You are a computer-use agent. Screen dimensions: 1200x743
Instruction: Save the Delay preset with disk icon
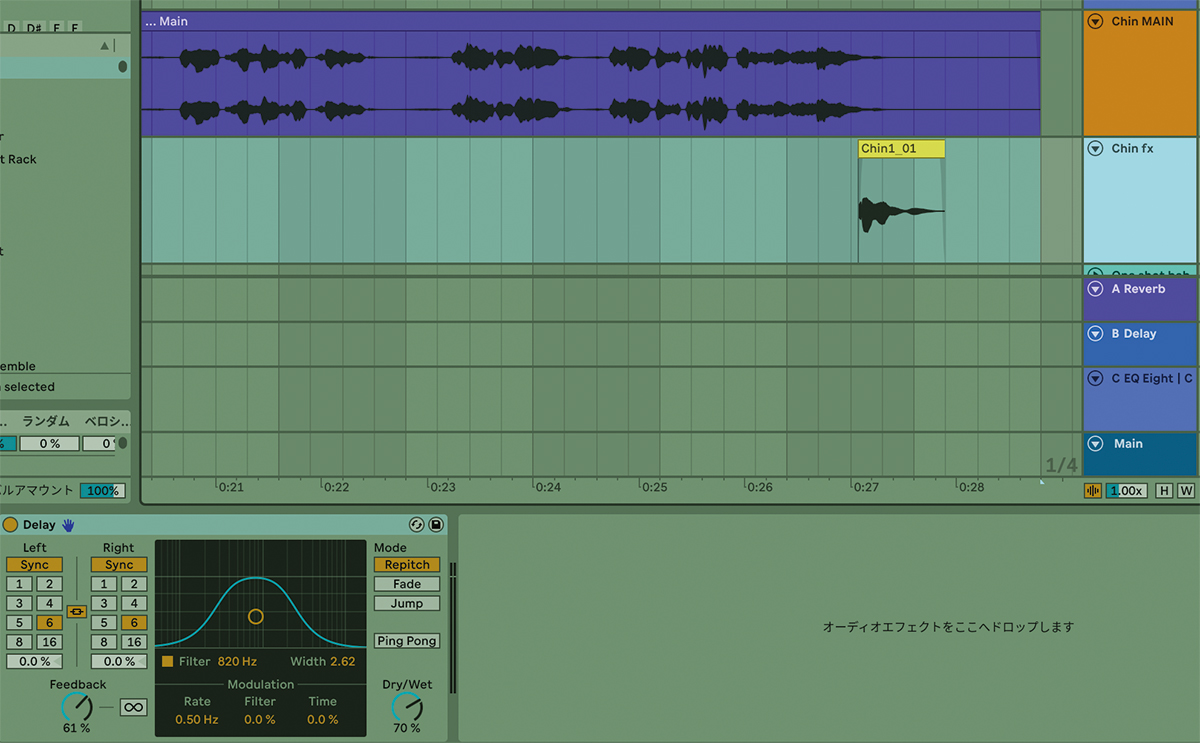pyautogui.click(x=436, y=524)
